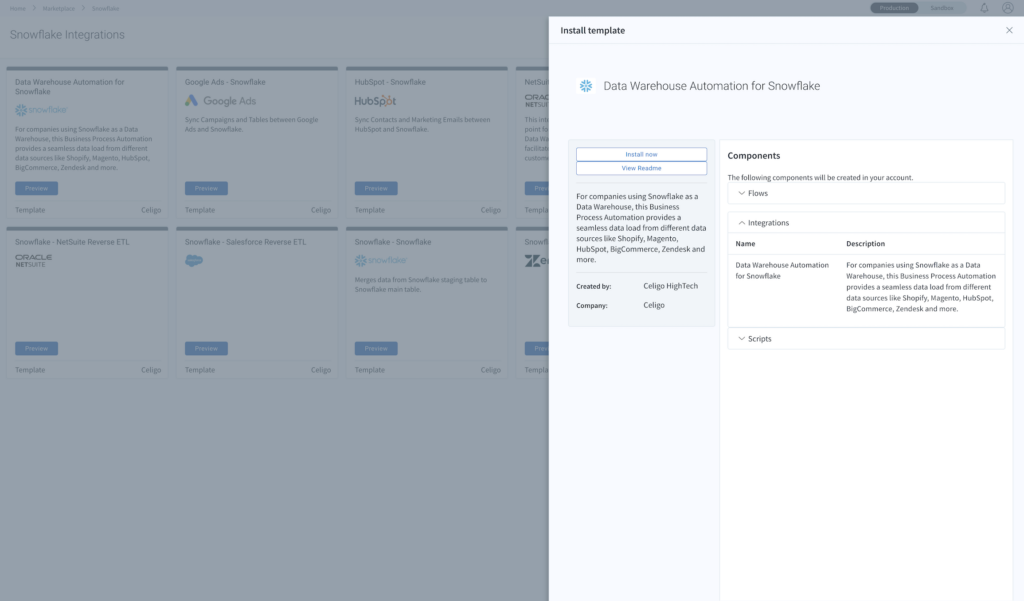Preview the HubSpot - Snowflake template
1024x601 pixels.
coord(376,188)
